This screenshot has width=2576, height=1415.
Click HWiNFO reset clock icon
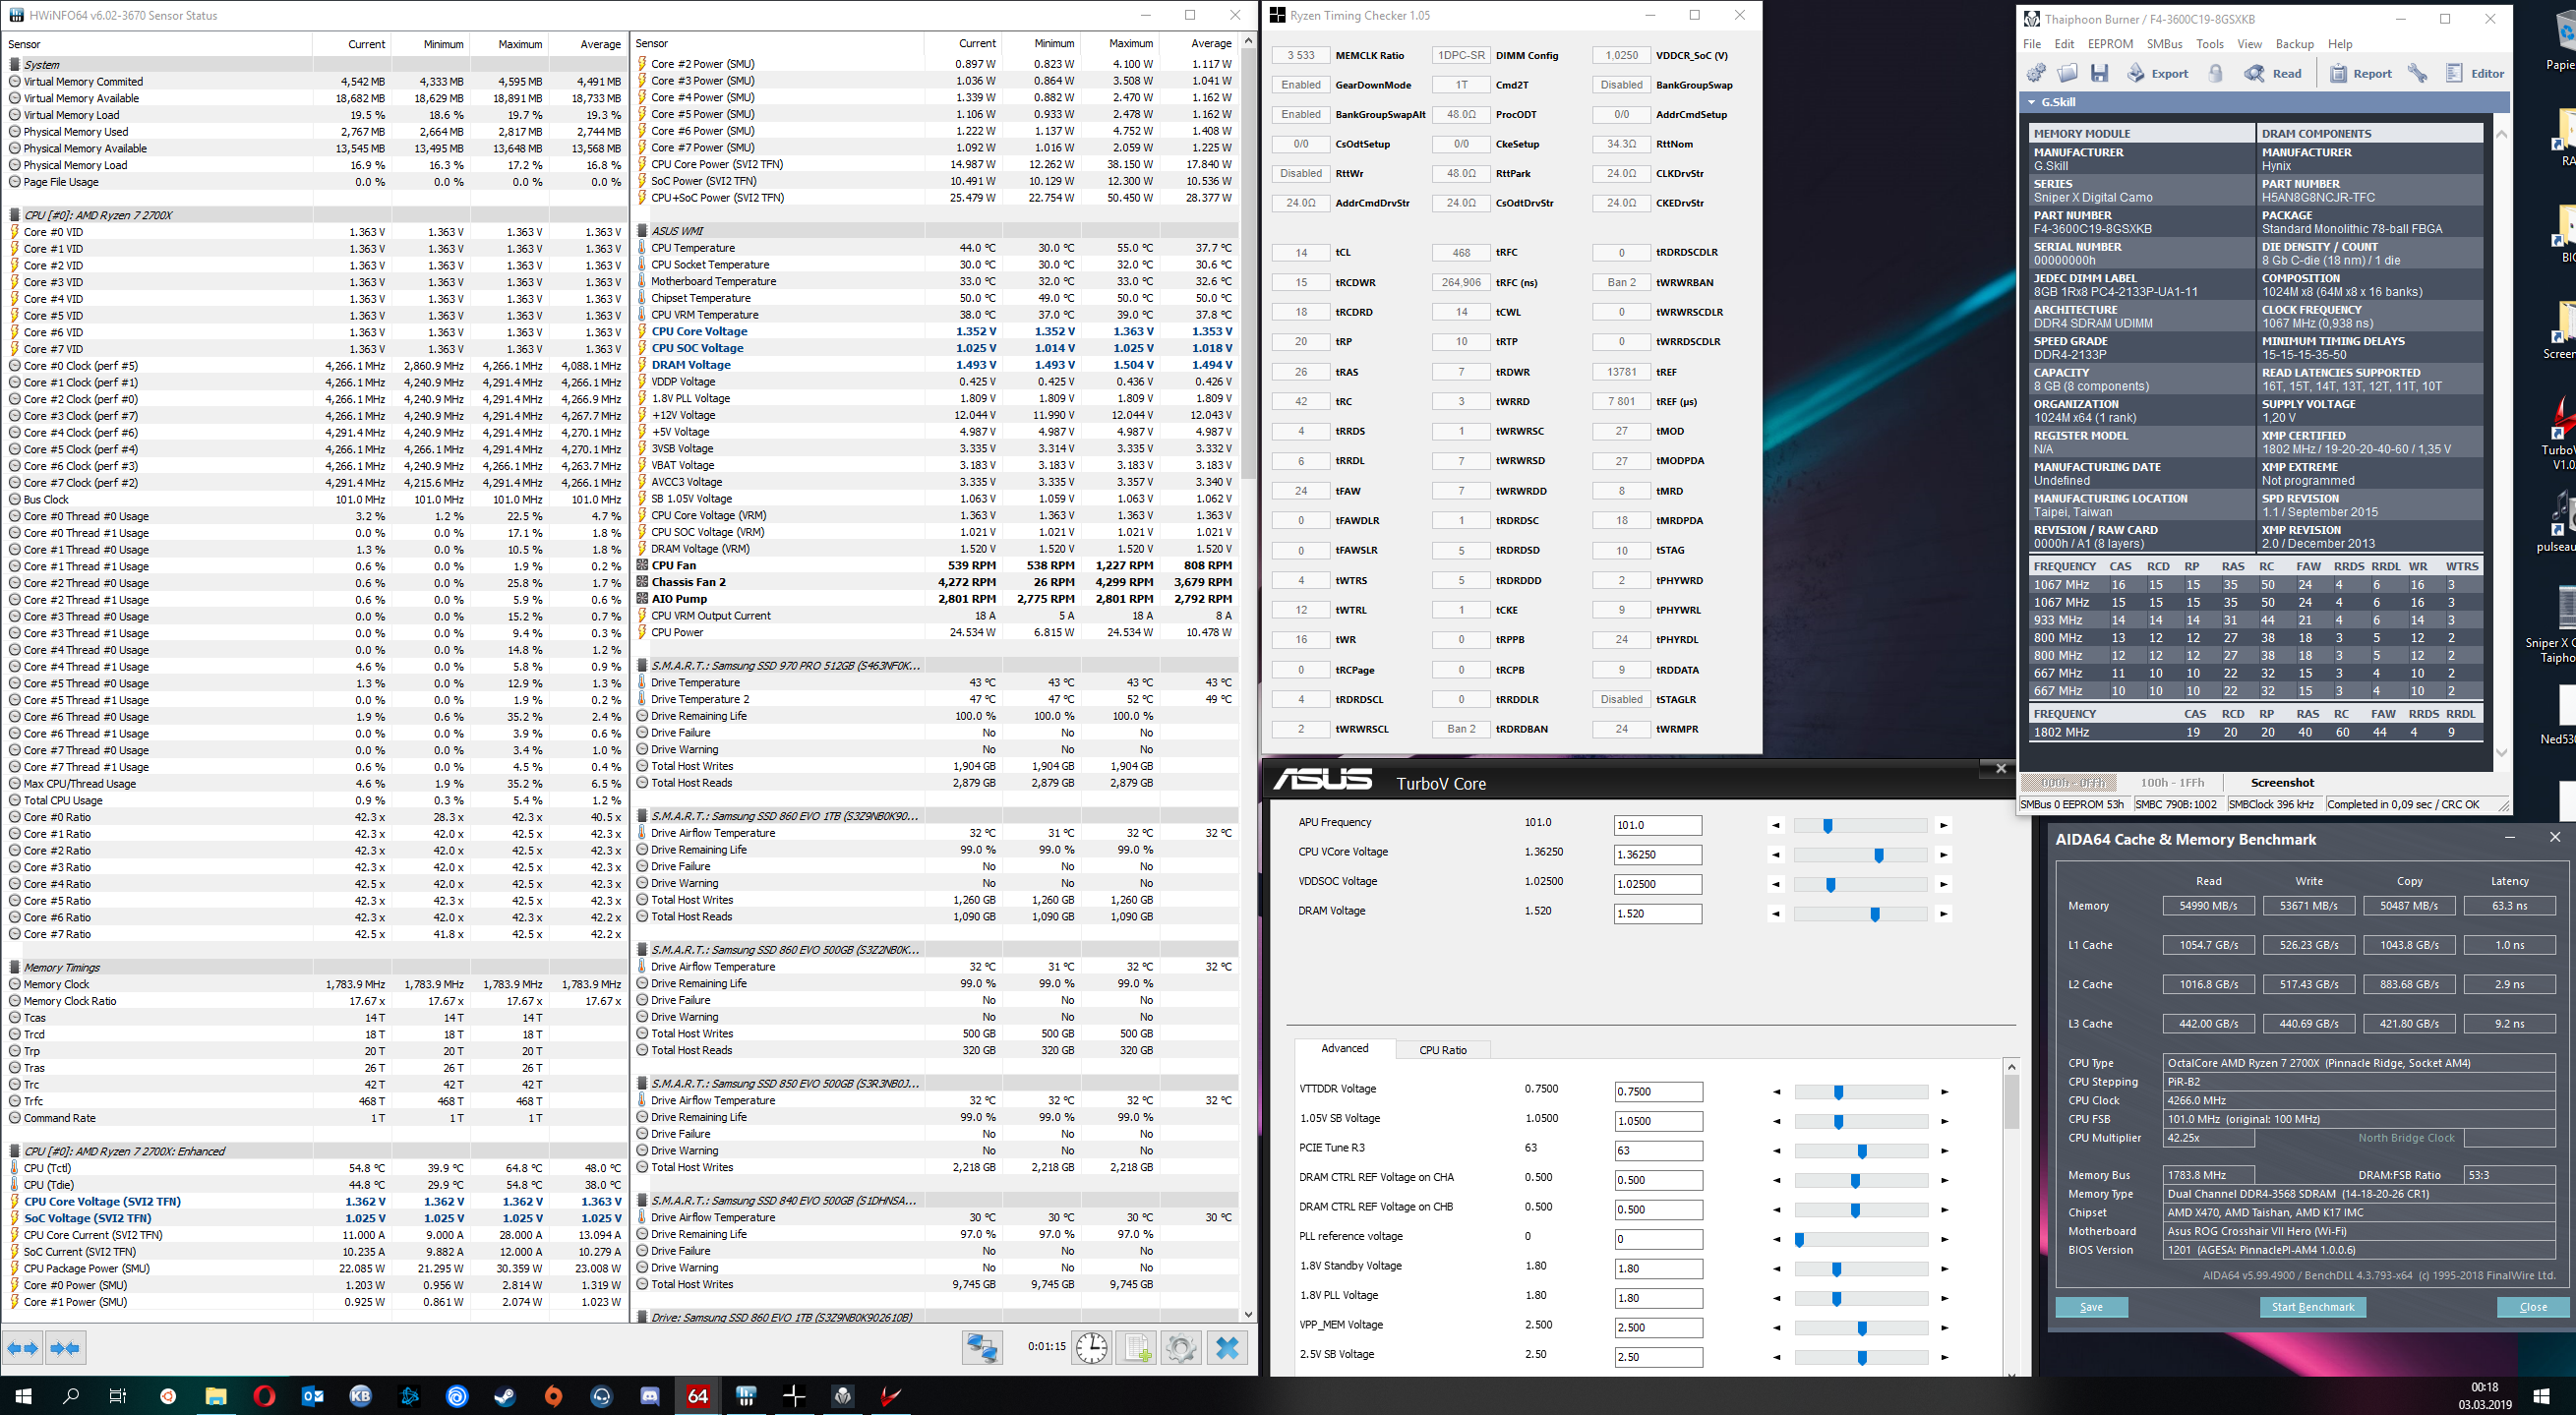pyautogui.click(x=1091, y=1348)
